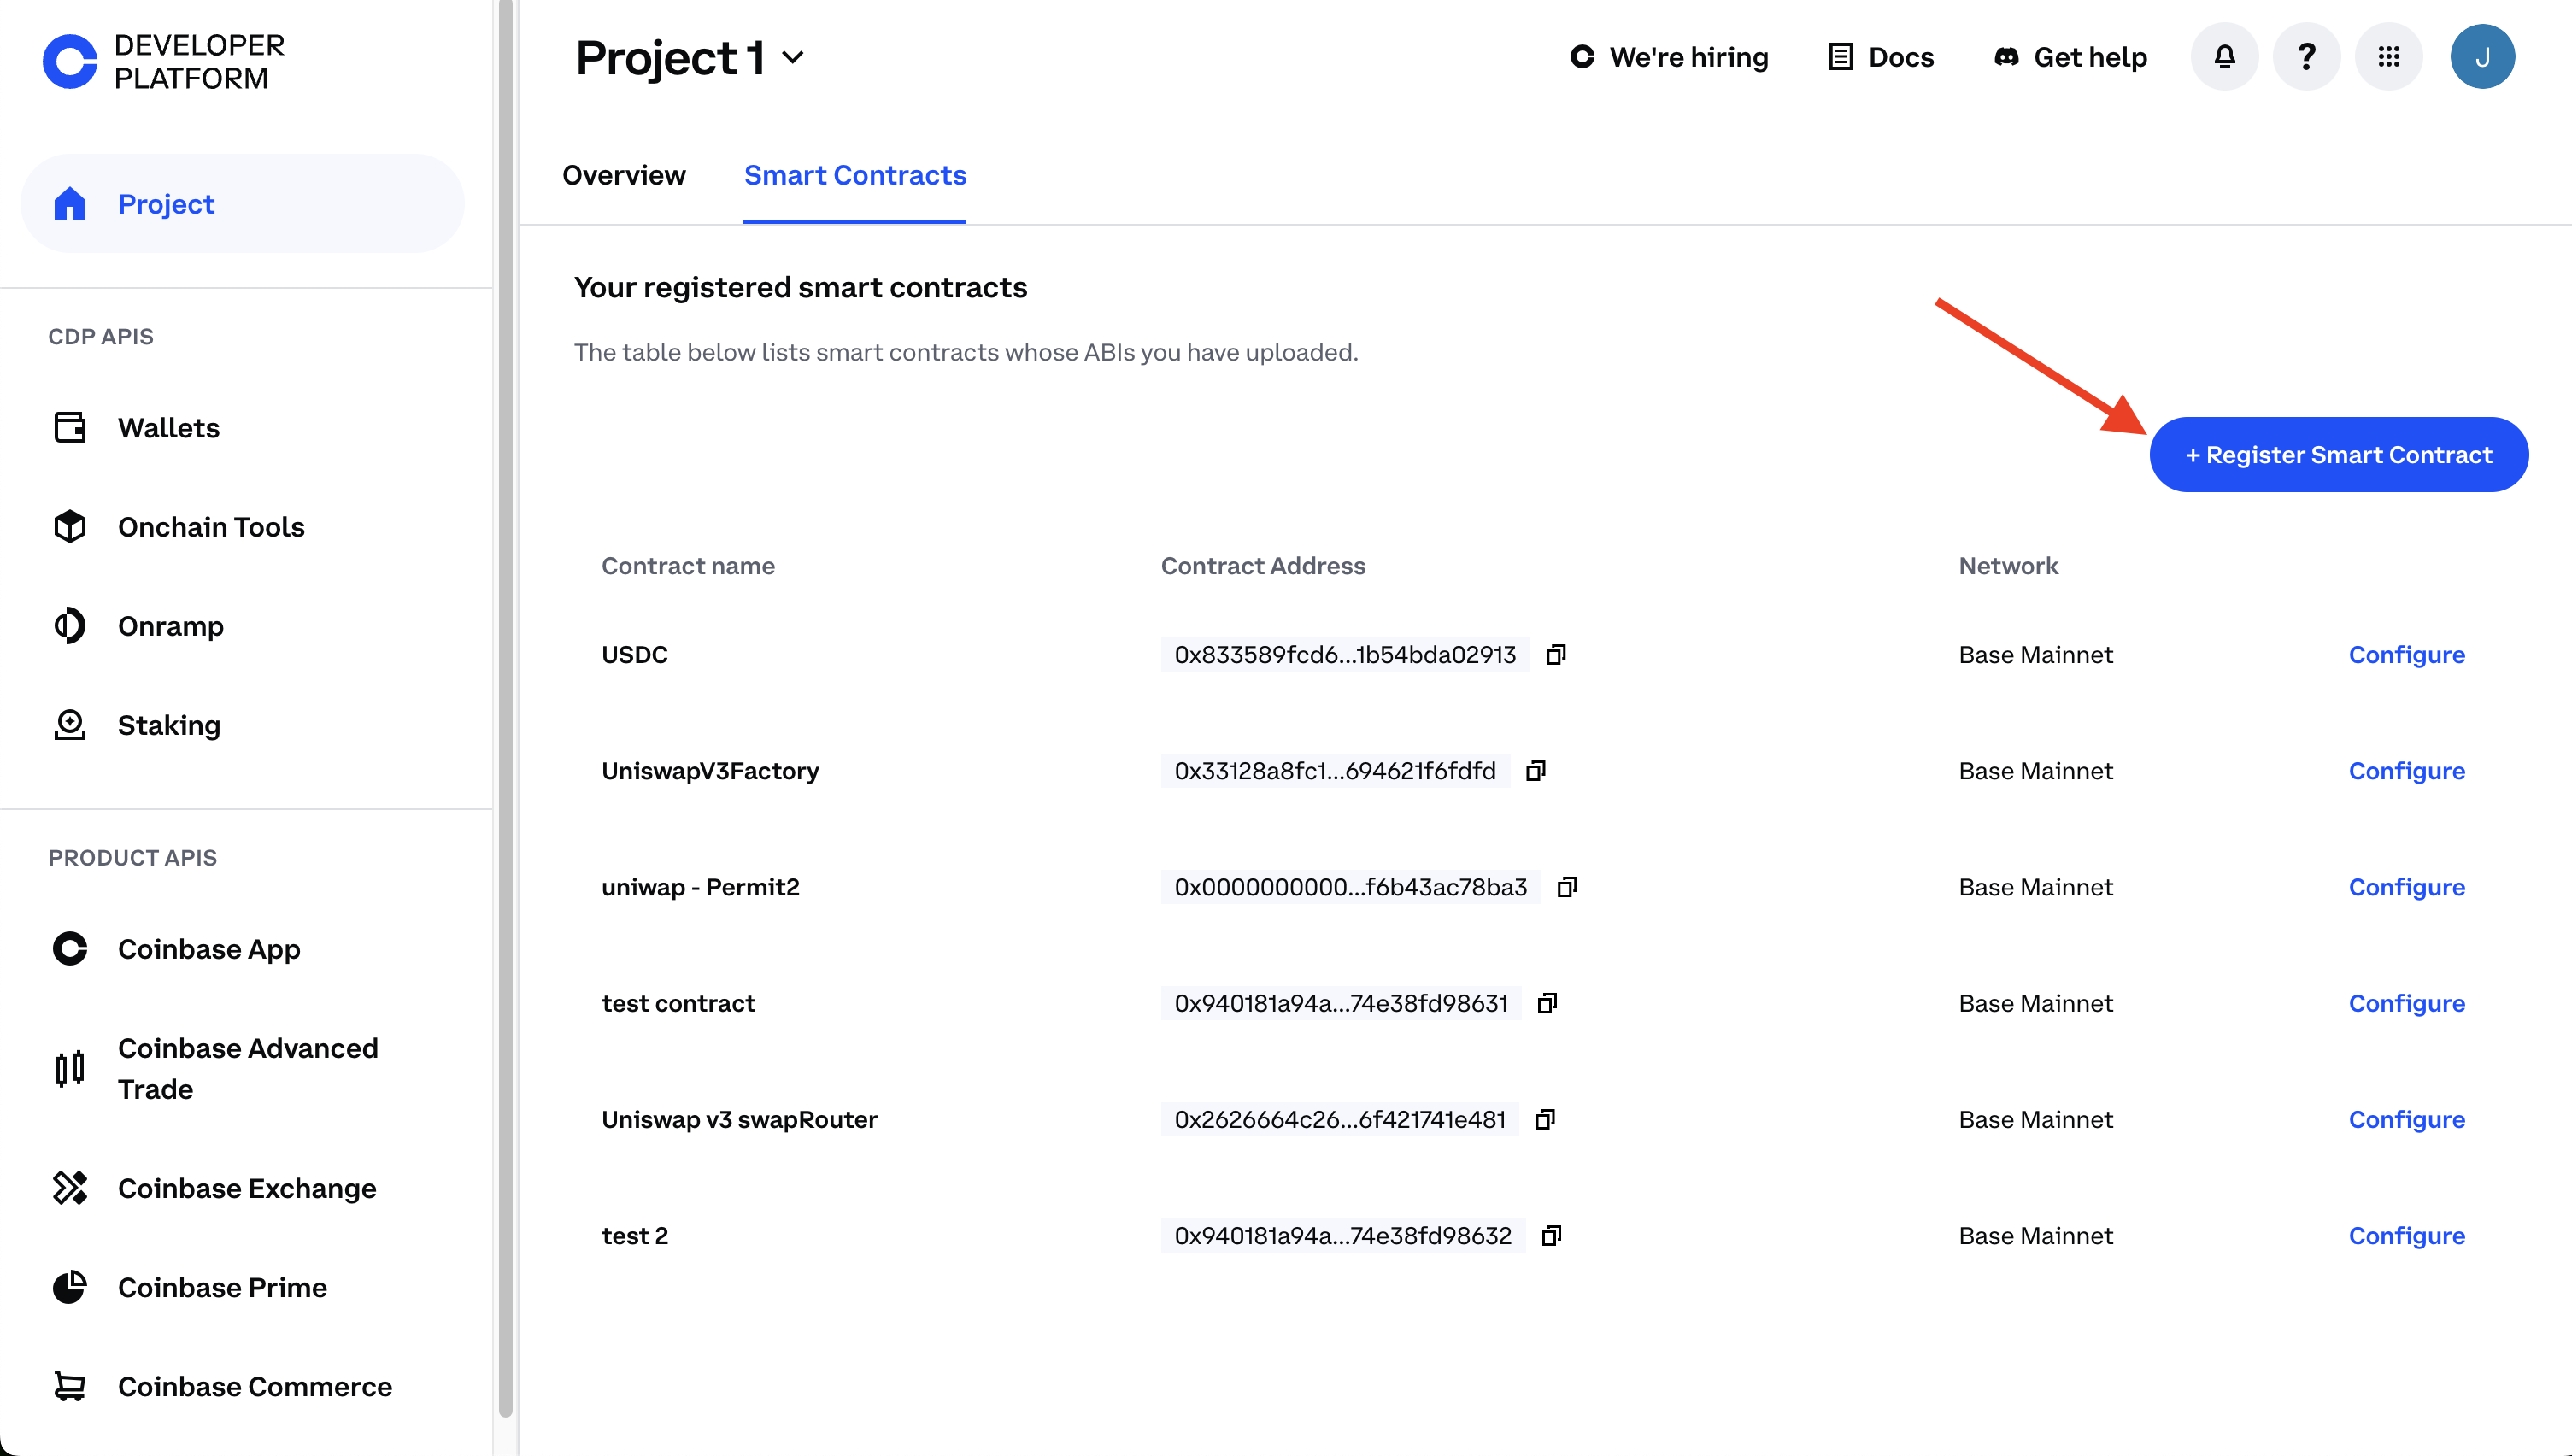Select the Smart Contracts tab
Viewport: 2572px width, 1456px height.
coord(855,175)
